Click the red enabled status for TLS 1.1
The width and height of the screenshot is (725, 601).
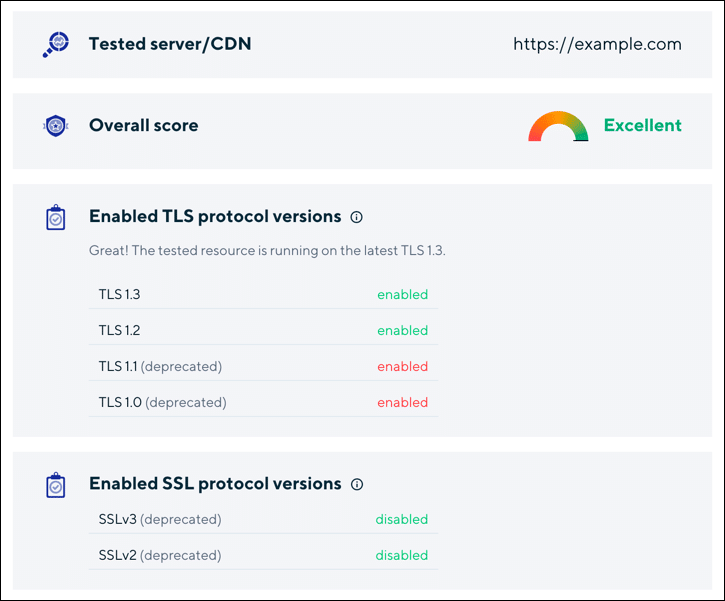point(402,367)
